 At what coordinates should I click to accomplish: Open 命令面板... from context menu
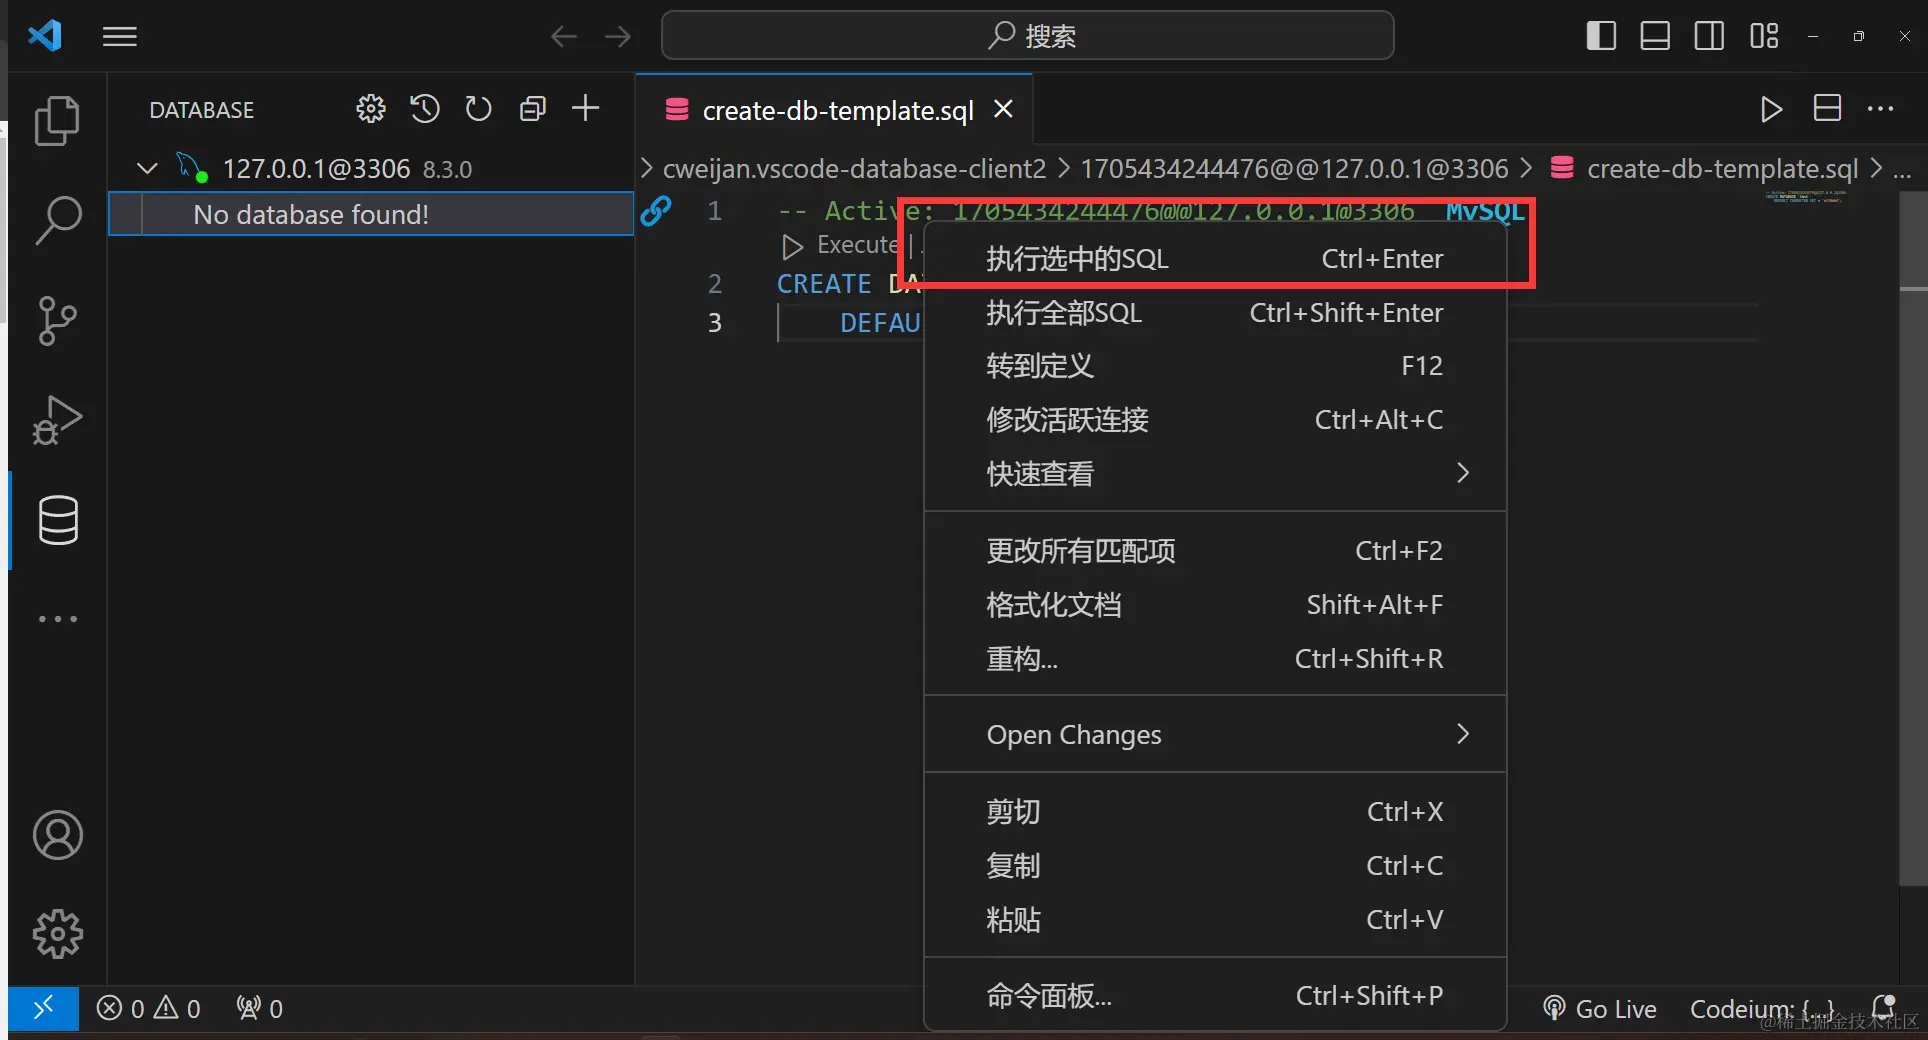coord(1215,996)
